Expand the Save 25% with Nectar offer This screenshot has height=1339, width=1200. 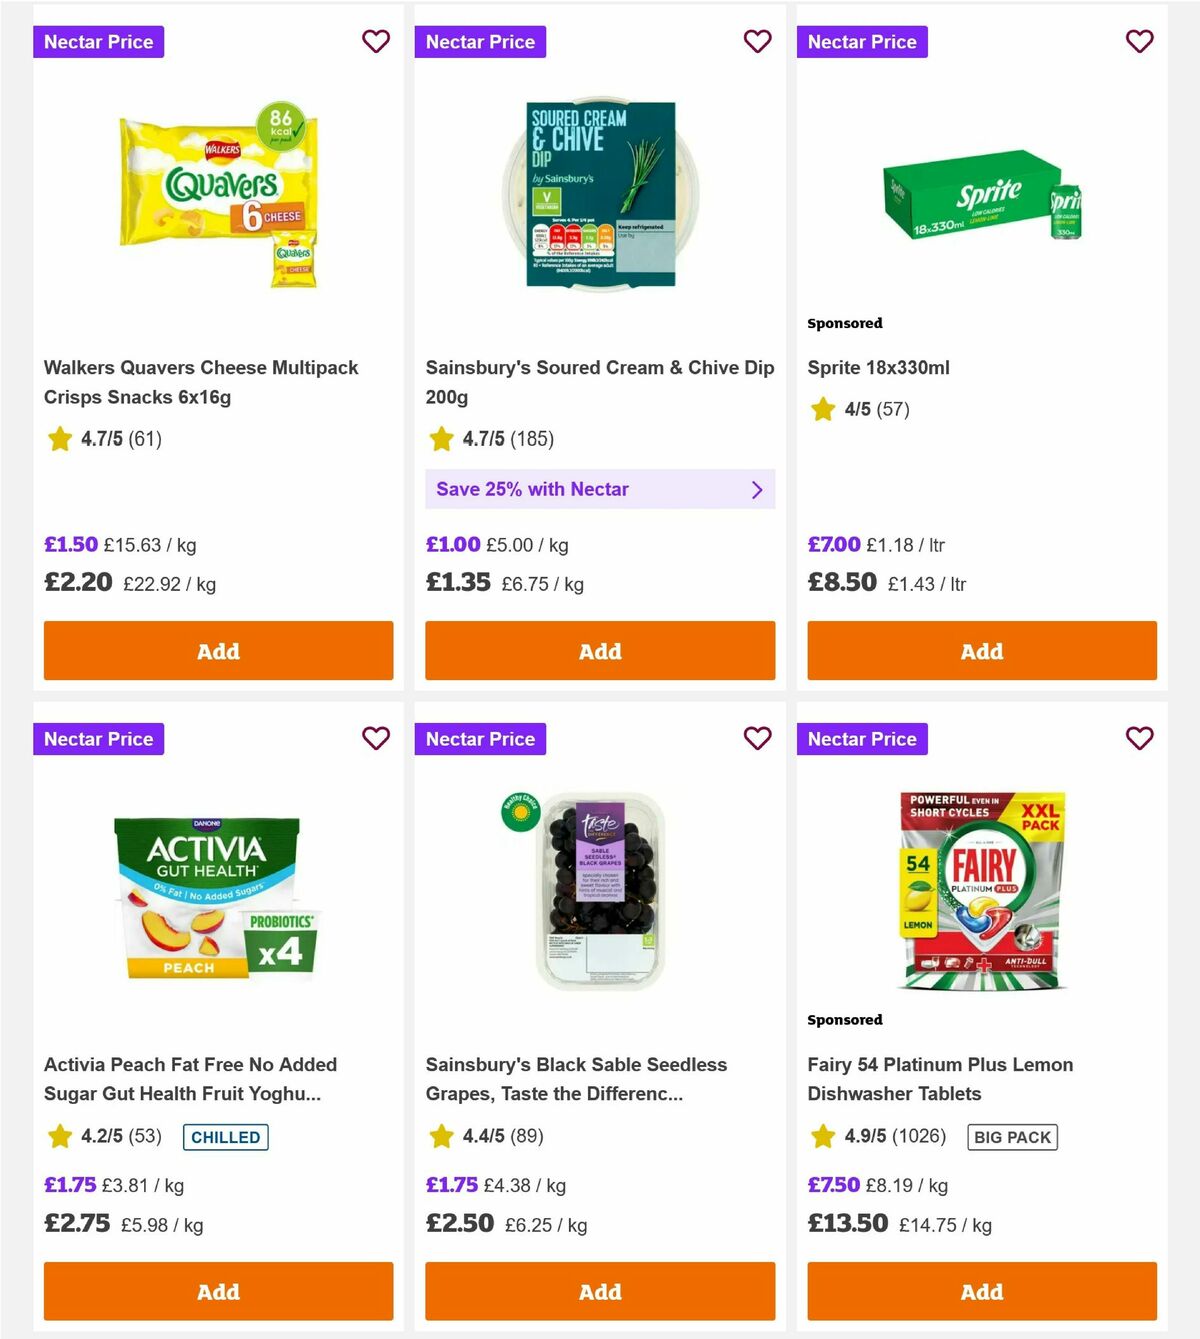600,489
